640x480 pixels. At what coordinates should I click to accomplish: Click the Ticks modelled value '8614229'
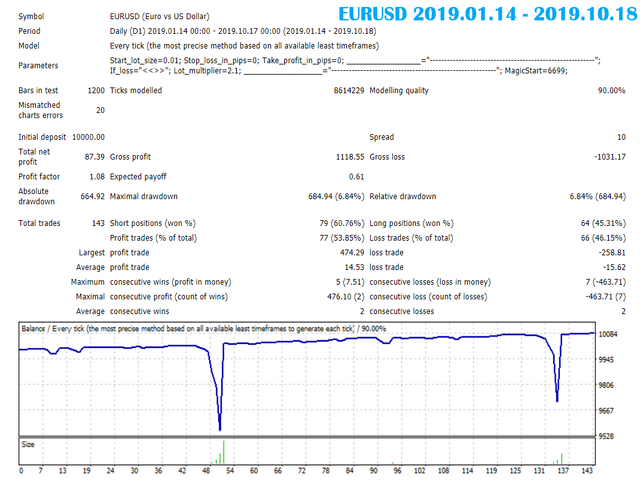click(x=349, y=91)
